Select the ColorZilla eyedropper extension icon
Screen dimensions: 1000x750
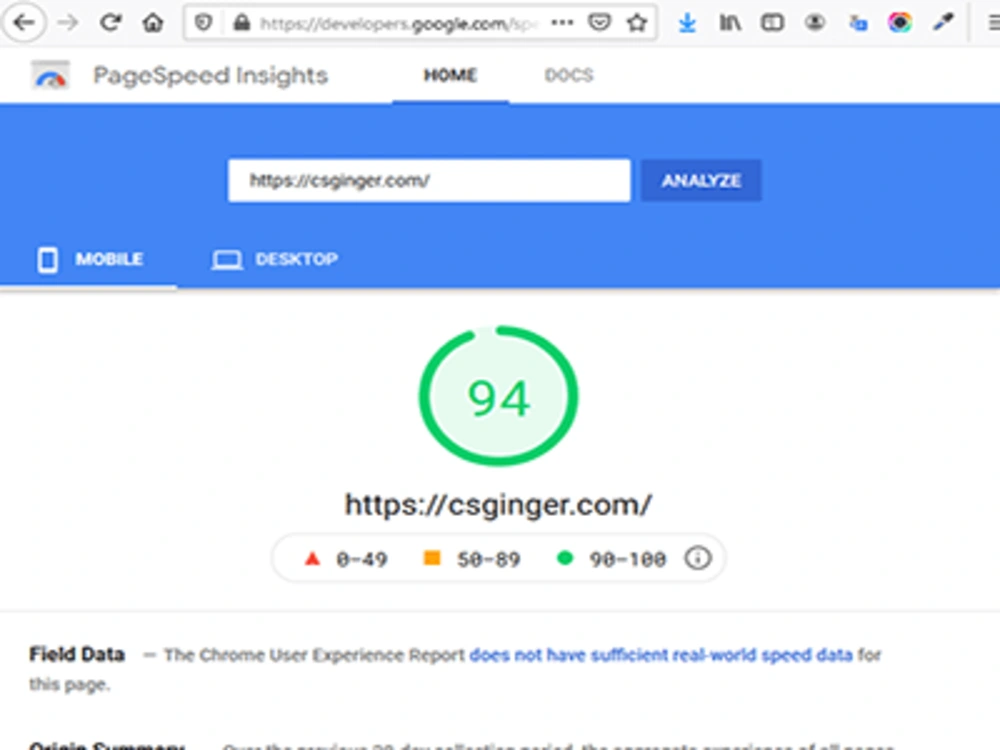[x=942, y=22]
